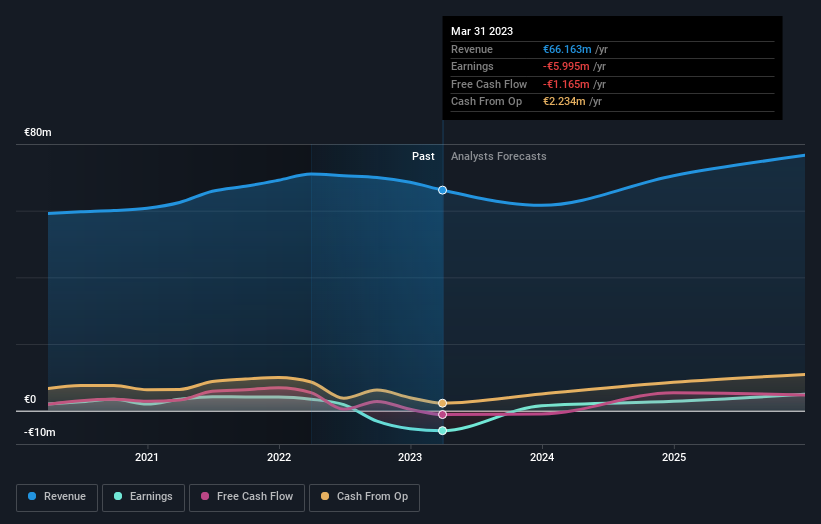Screen dimensions: 821x524
Task: Toggle the Revenue series legend button
Action: tap(57, 497)
